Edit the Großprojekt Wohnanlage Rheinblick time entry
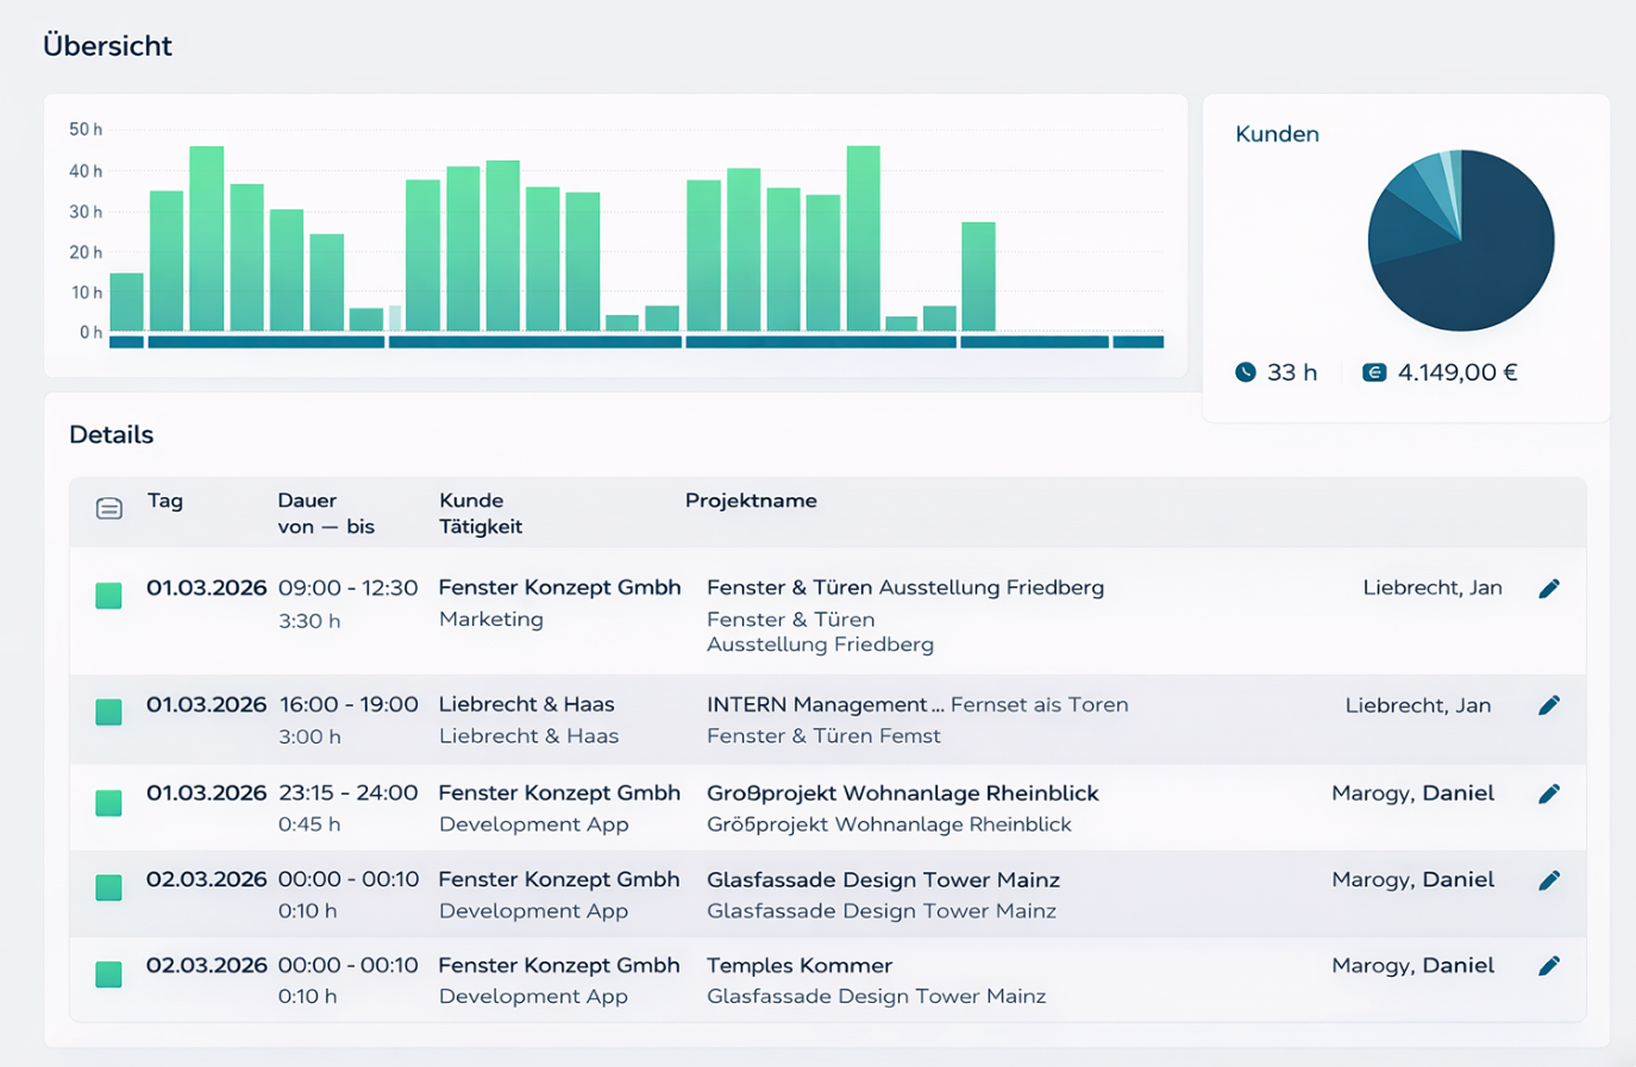Screen dimensions: 1636x1067 [1549, 794]
